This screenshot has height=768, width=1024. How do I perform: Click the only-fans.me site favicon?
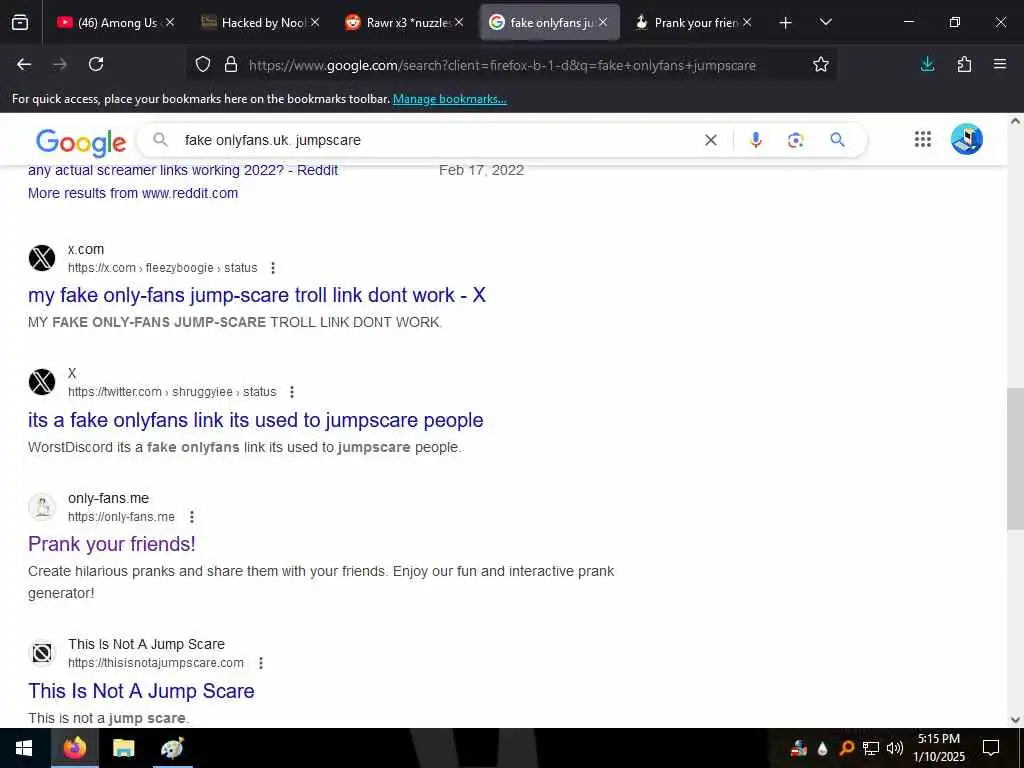(x=42, y=507)
